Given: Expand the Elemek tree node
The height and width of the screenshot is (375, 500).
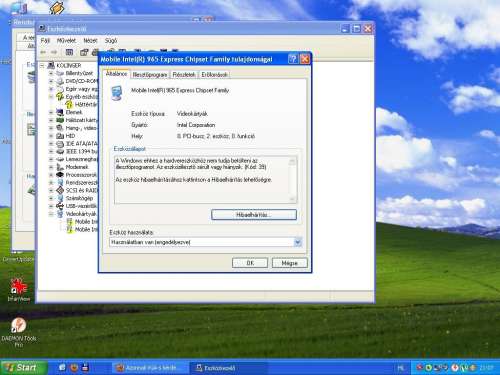Looking at the screenshot, I should tap(51, 112).
